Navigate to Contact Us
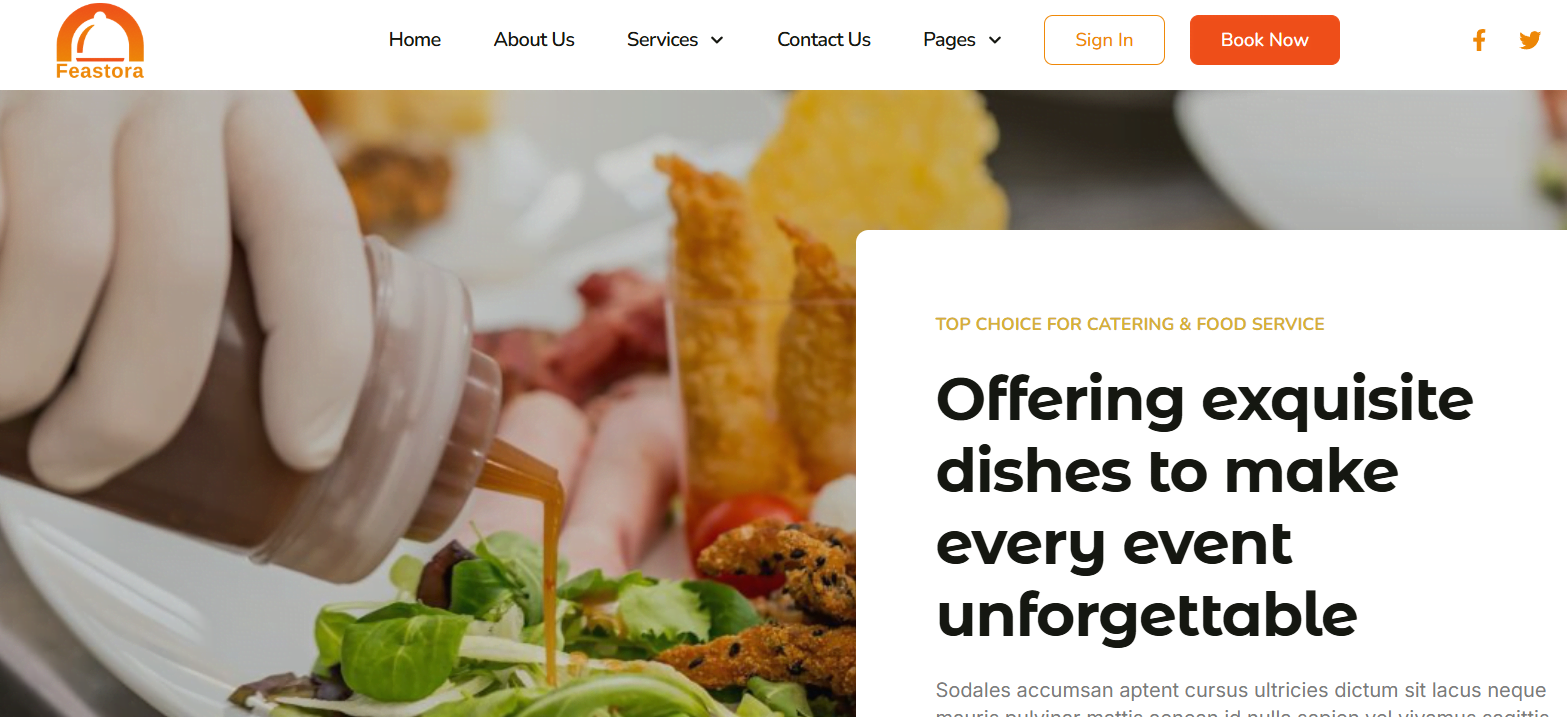The image size is (1567, 717). point(824,40)
